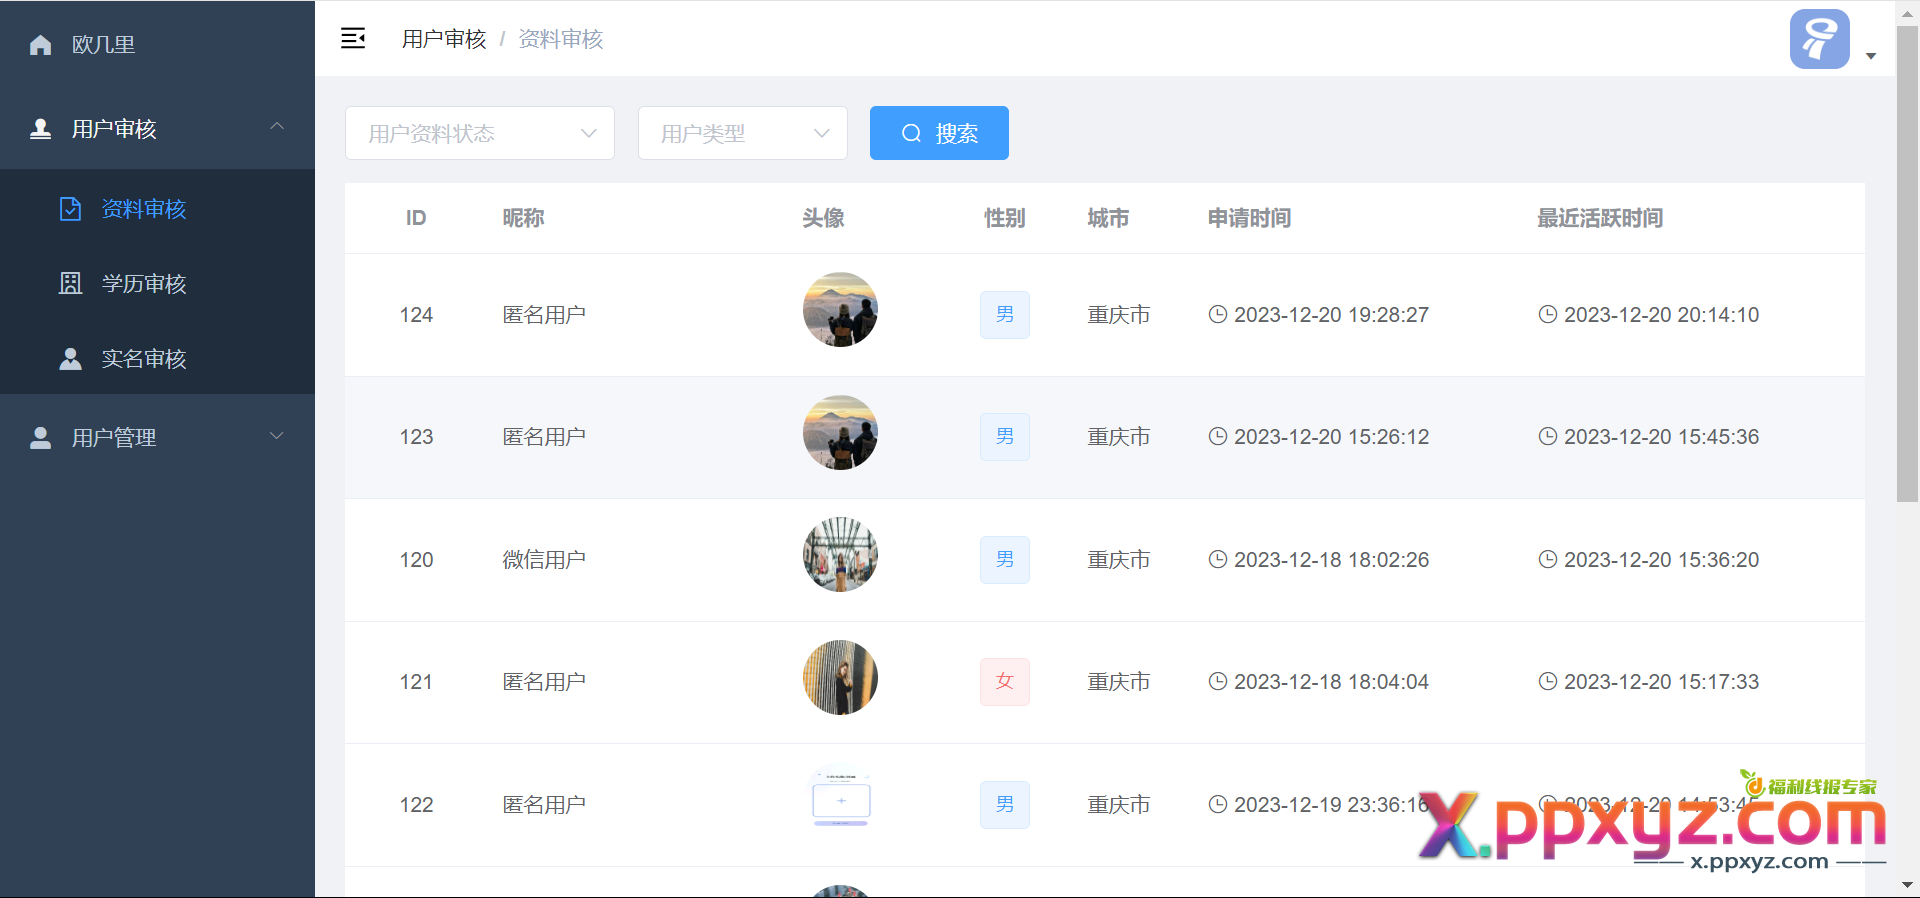Open the avatar dropdown caret at top right
Screen dimensions: 1920x898
[x=1871, y=56]
